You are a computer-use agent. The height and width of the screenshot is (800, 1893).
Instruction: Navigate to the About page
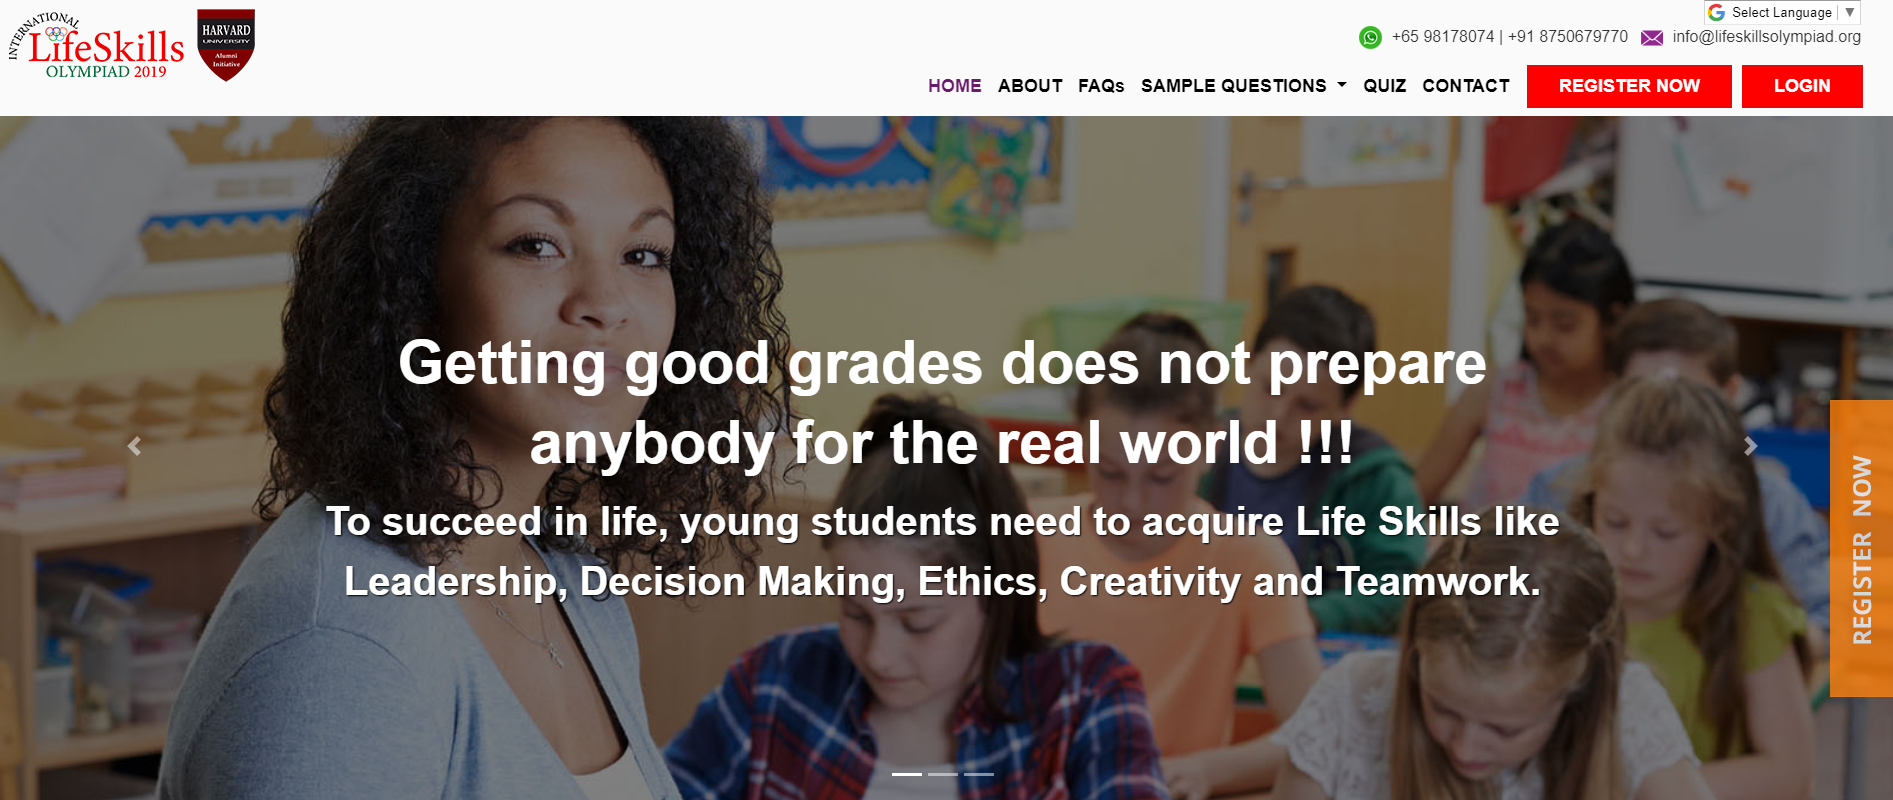[1030, 86]
